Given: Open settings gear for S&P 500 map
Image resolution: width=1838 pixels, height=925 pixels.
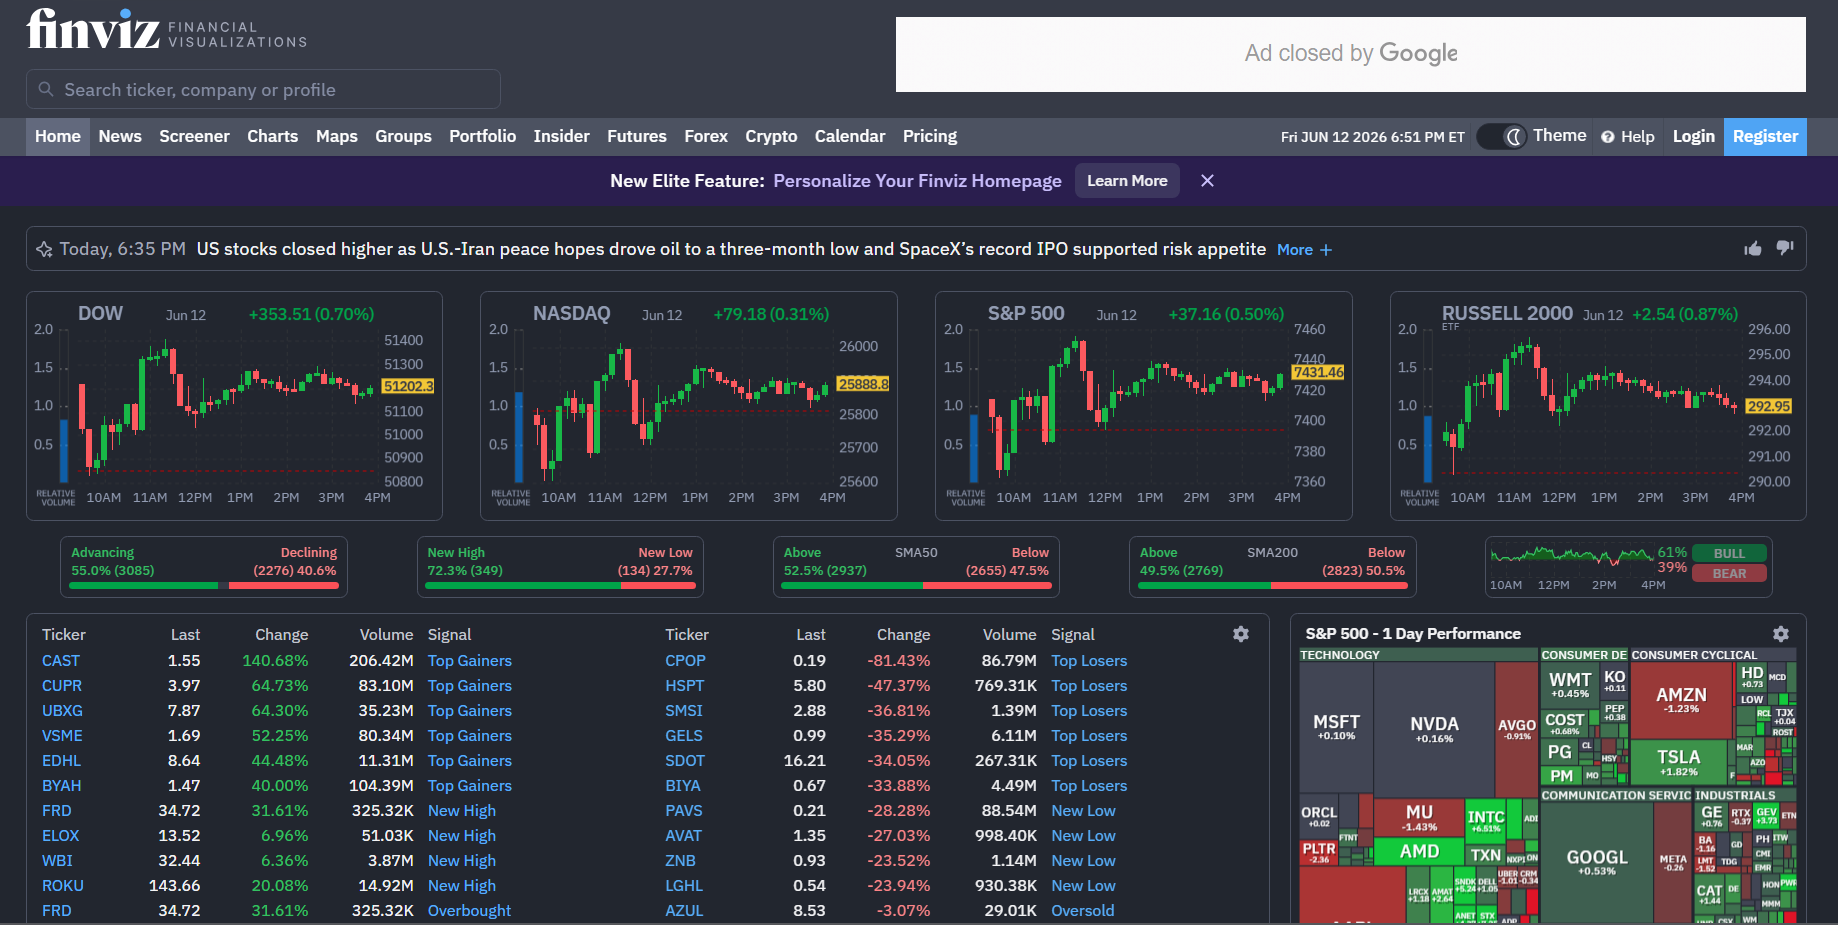Looking at the screenshot, I should [x=1781, y=634].
